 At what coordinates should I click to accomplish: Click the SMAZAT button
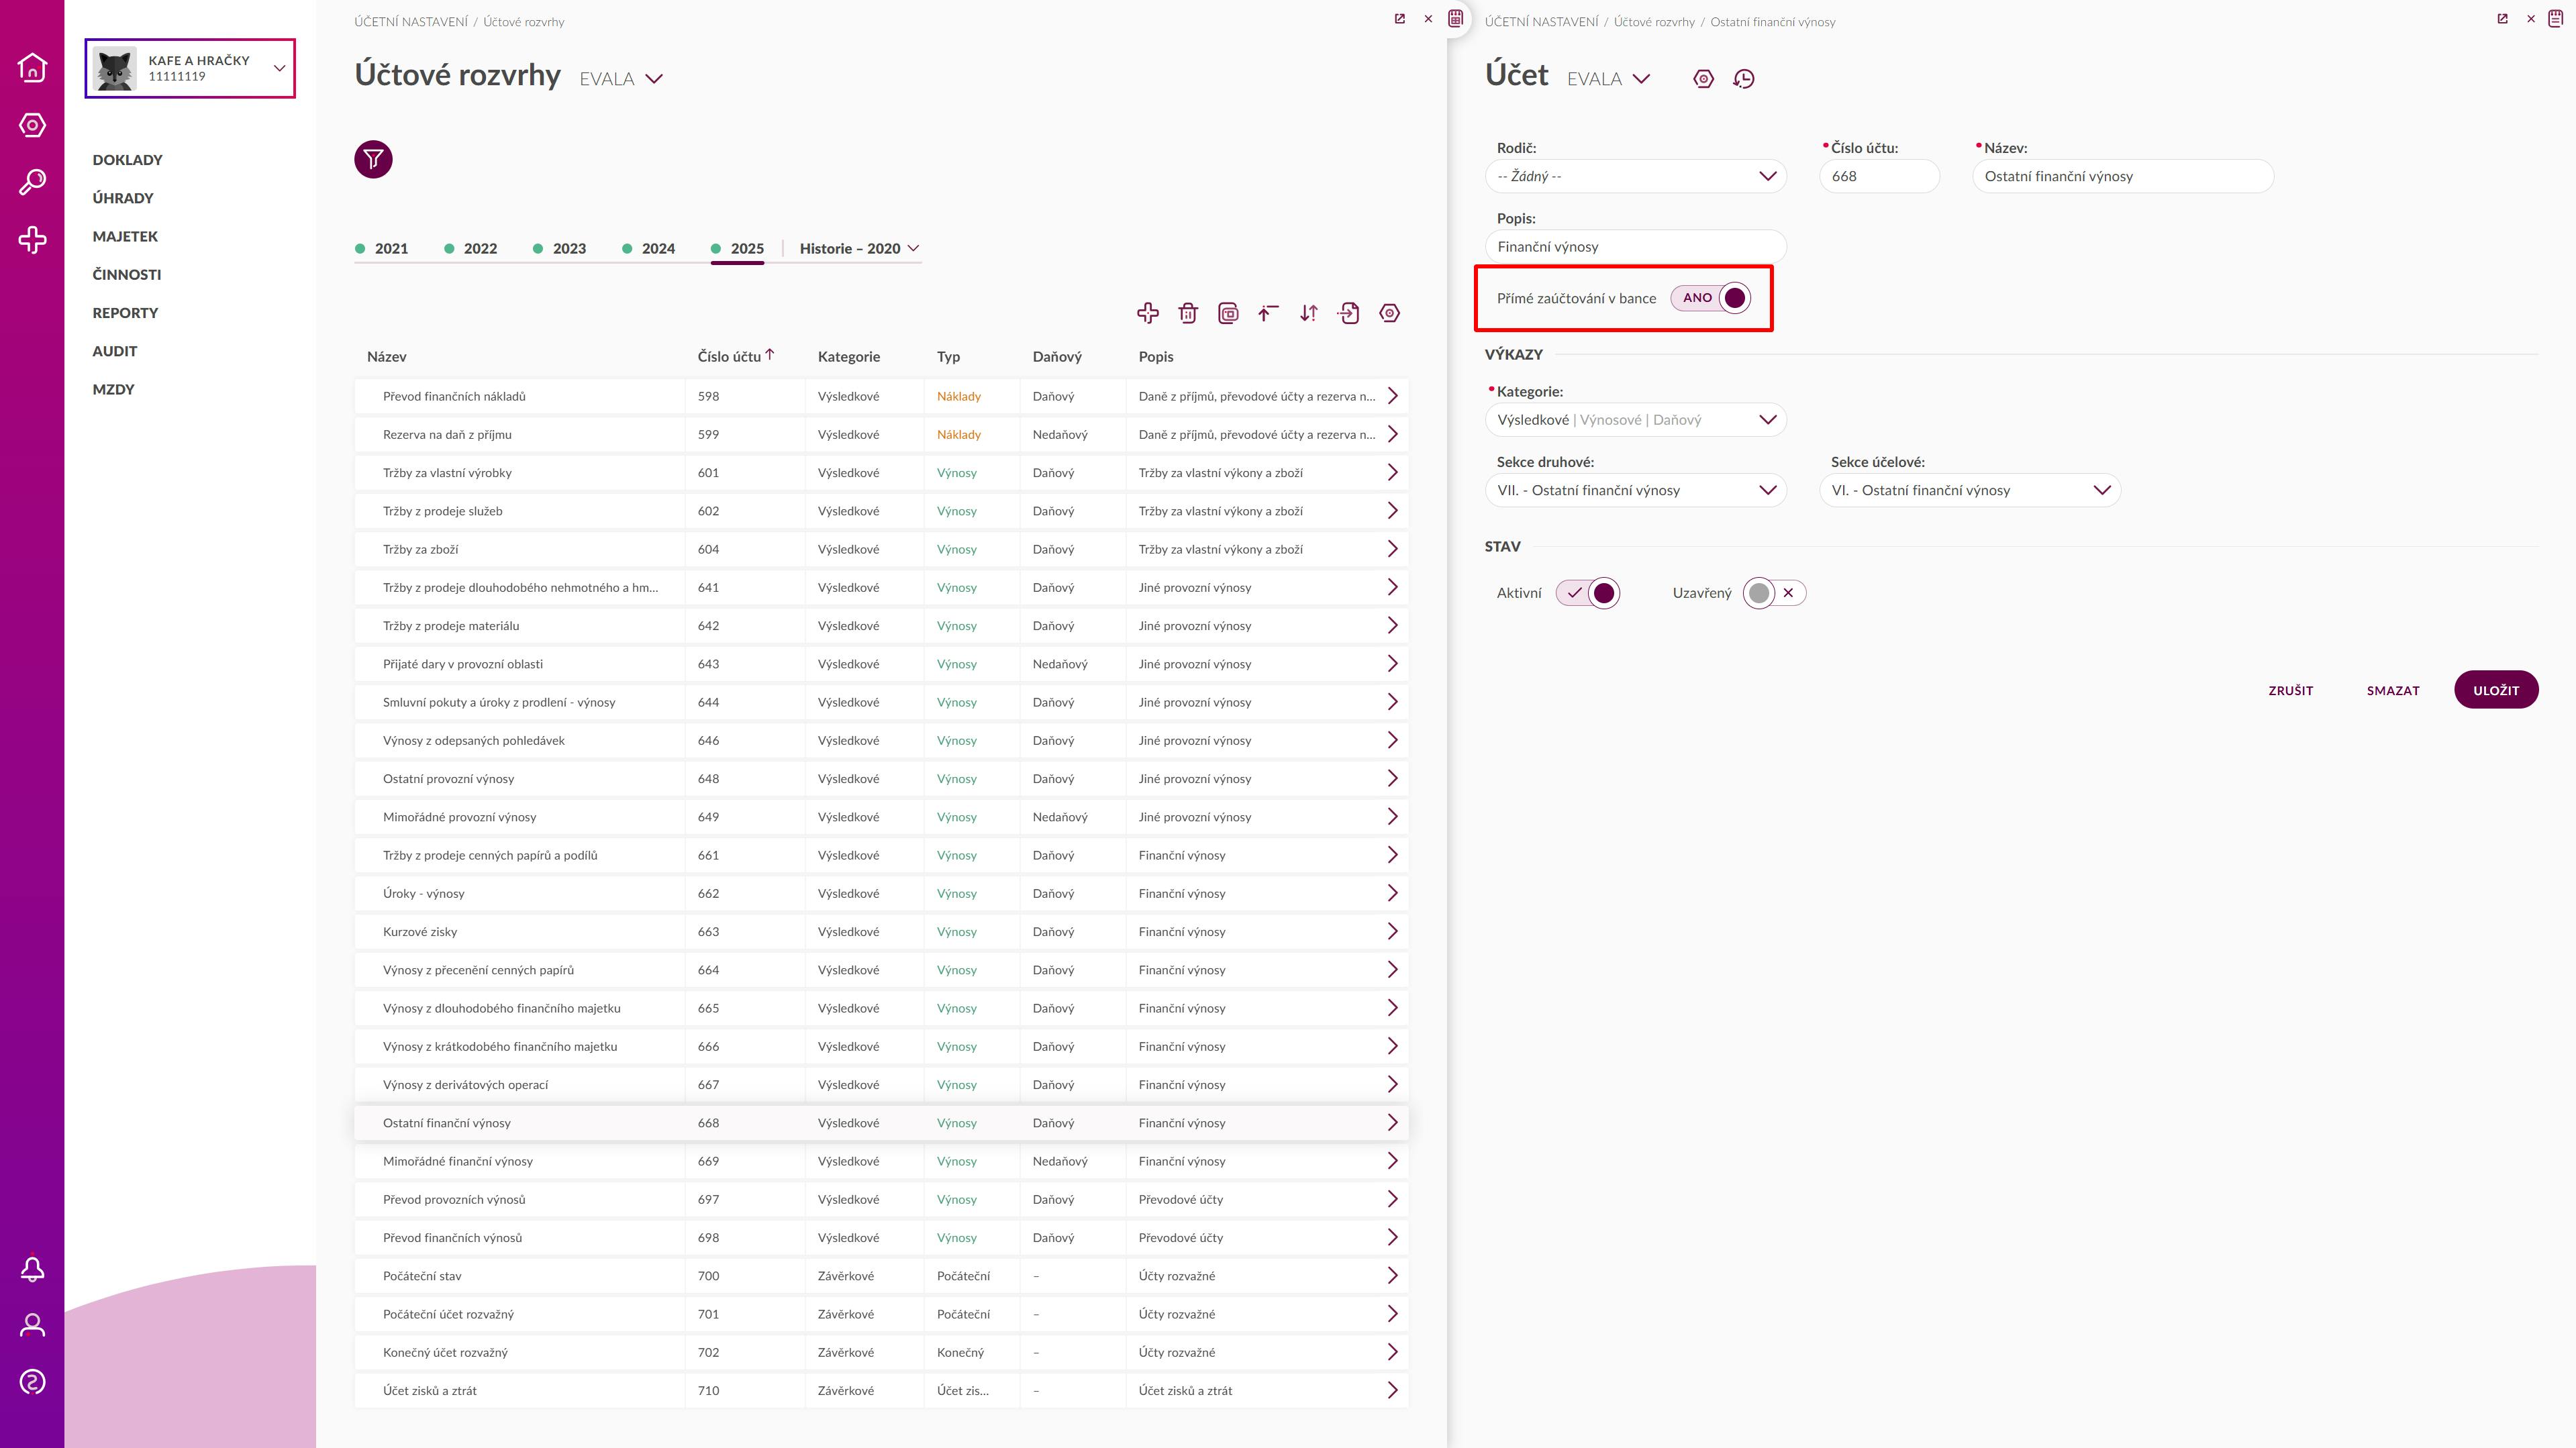(x=2393, y=690)
